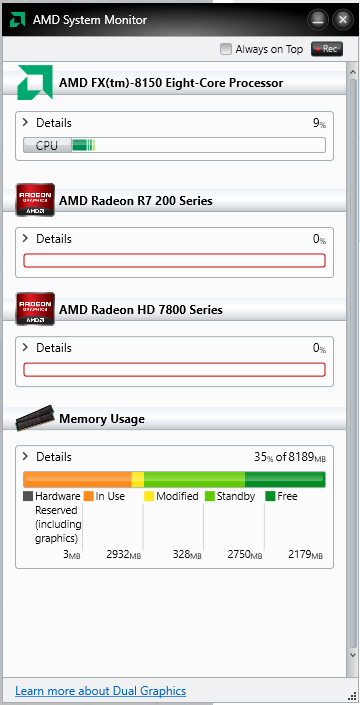Image resolution: width=360 pixels, height=705 pixels.
Task: Close the AMD System Monitor window
Action: pyautogui.click(x=343, y=20)
